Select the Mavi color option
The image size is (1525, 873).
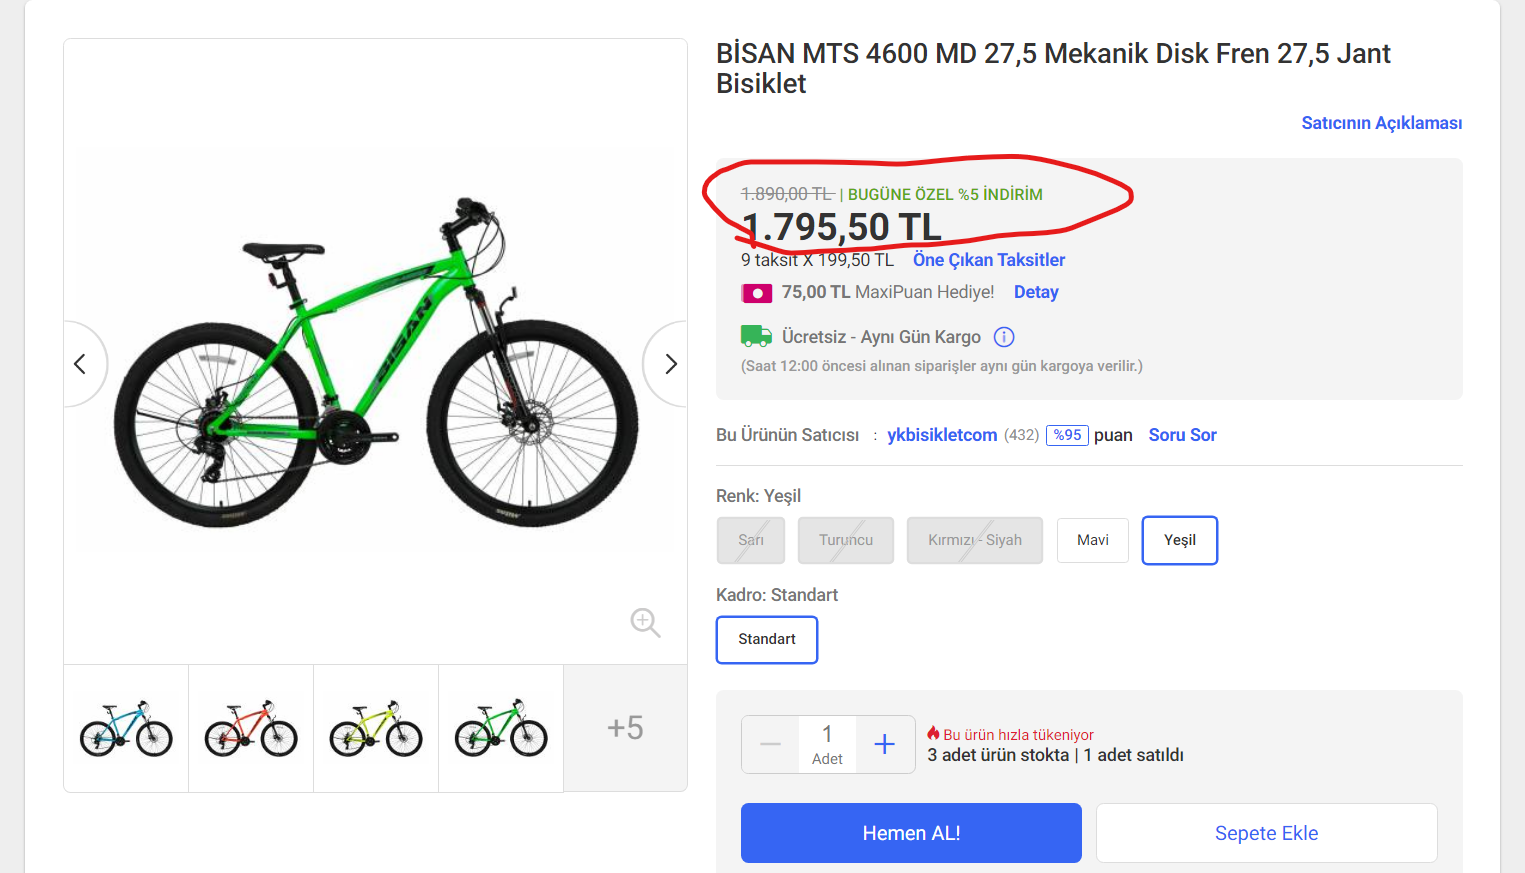[1092, 540]
